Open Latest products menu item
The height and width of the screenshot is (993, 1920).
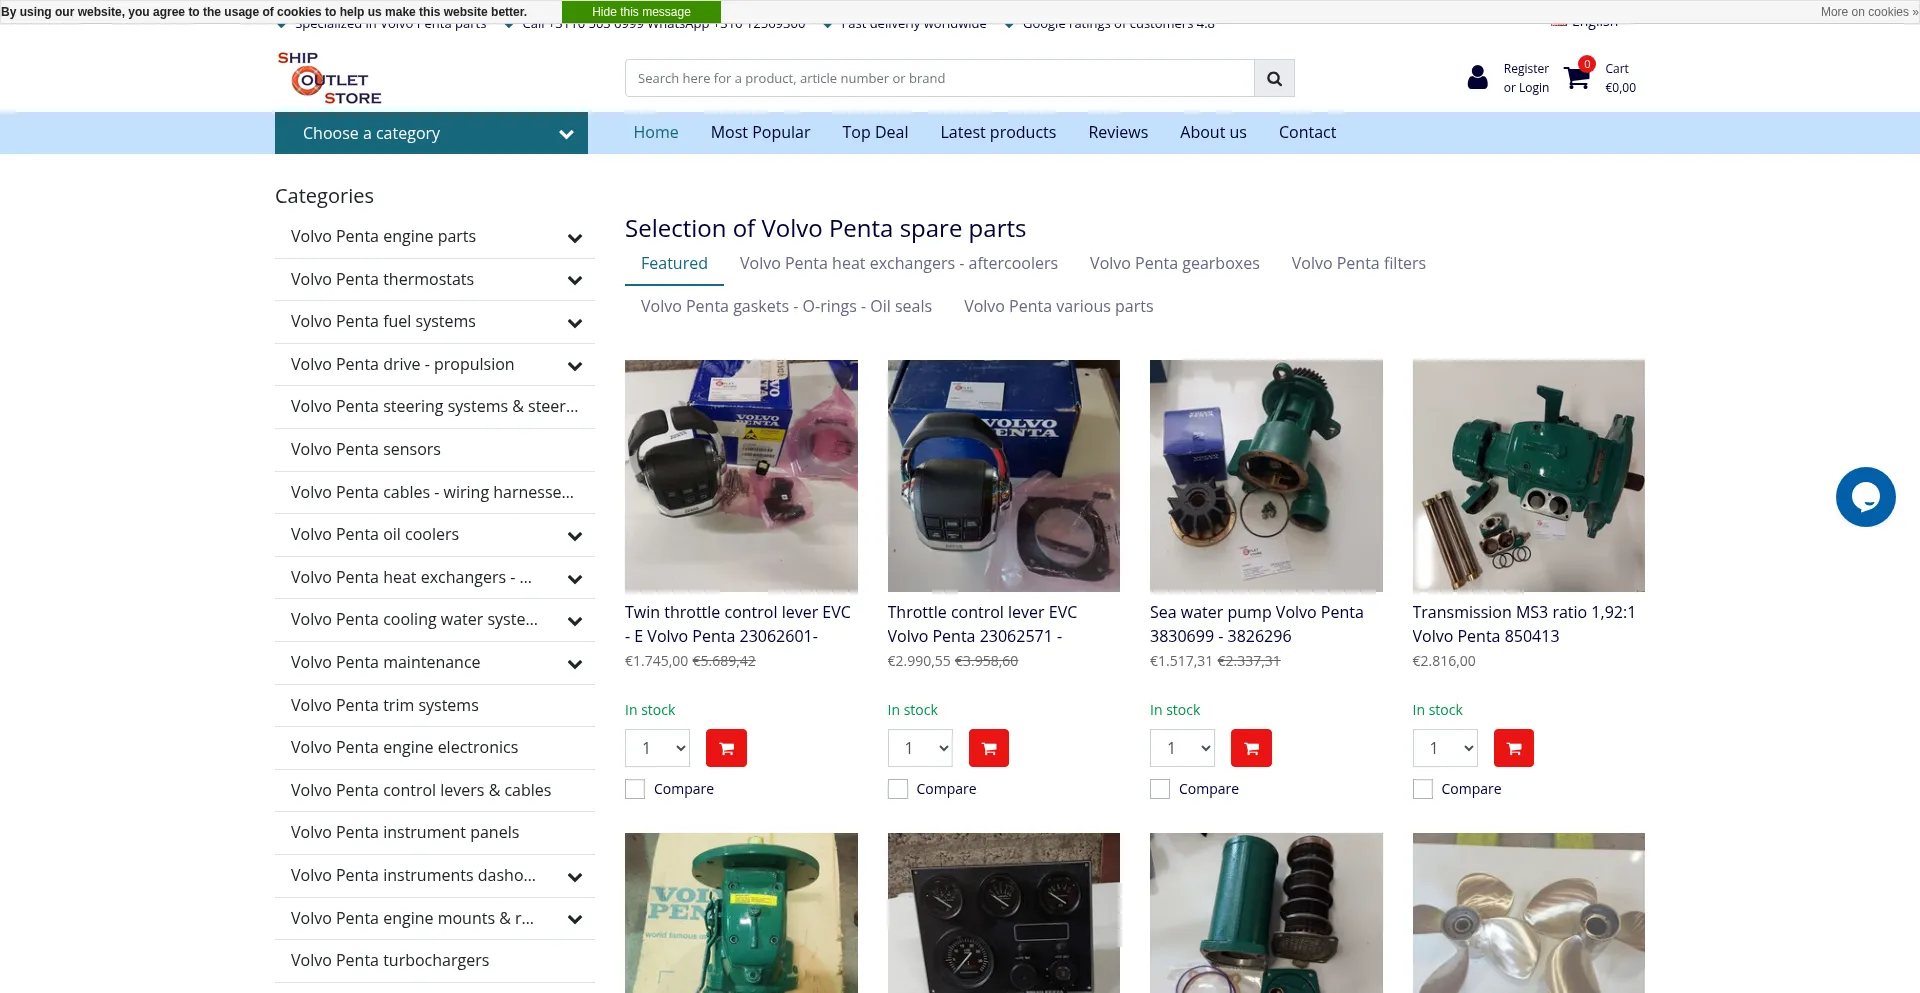coord(998,132)
